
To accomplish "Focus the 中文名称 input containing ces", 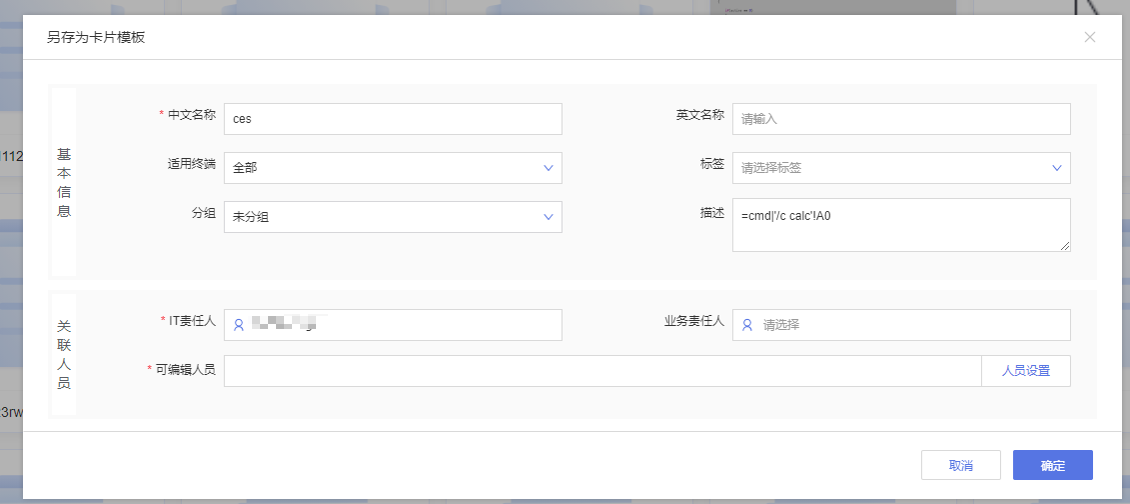I will pyautogui.click(x=393, y=119).
